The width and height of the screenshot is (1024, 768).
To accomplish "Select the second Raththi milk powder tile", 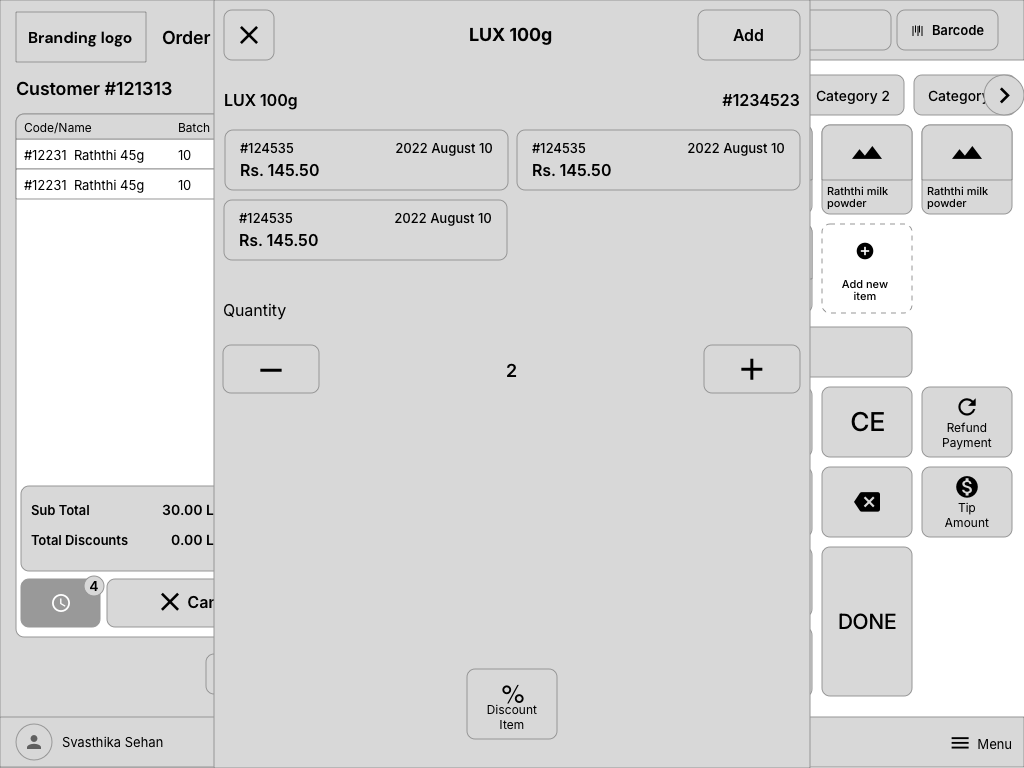I will click(x=966, y=168).
